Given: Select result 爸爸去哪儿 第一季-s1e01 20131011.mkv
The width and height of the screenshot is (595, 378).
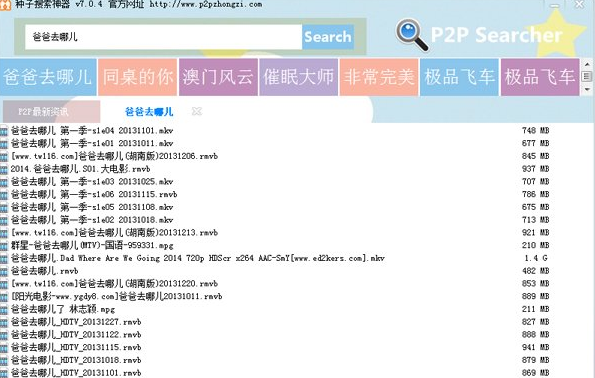Looking at the screenshot, I should click(x=92, y=143).
